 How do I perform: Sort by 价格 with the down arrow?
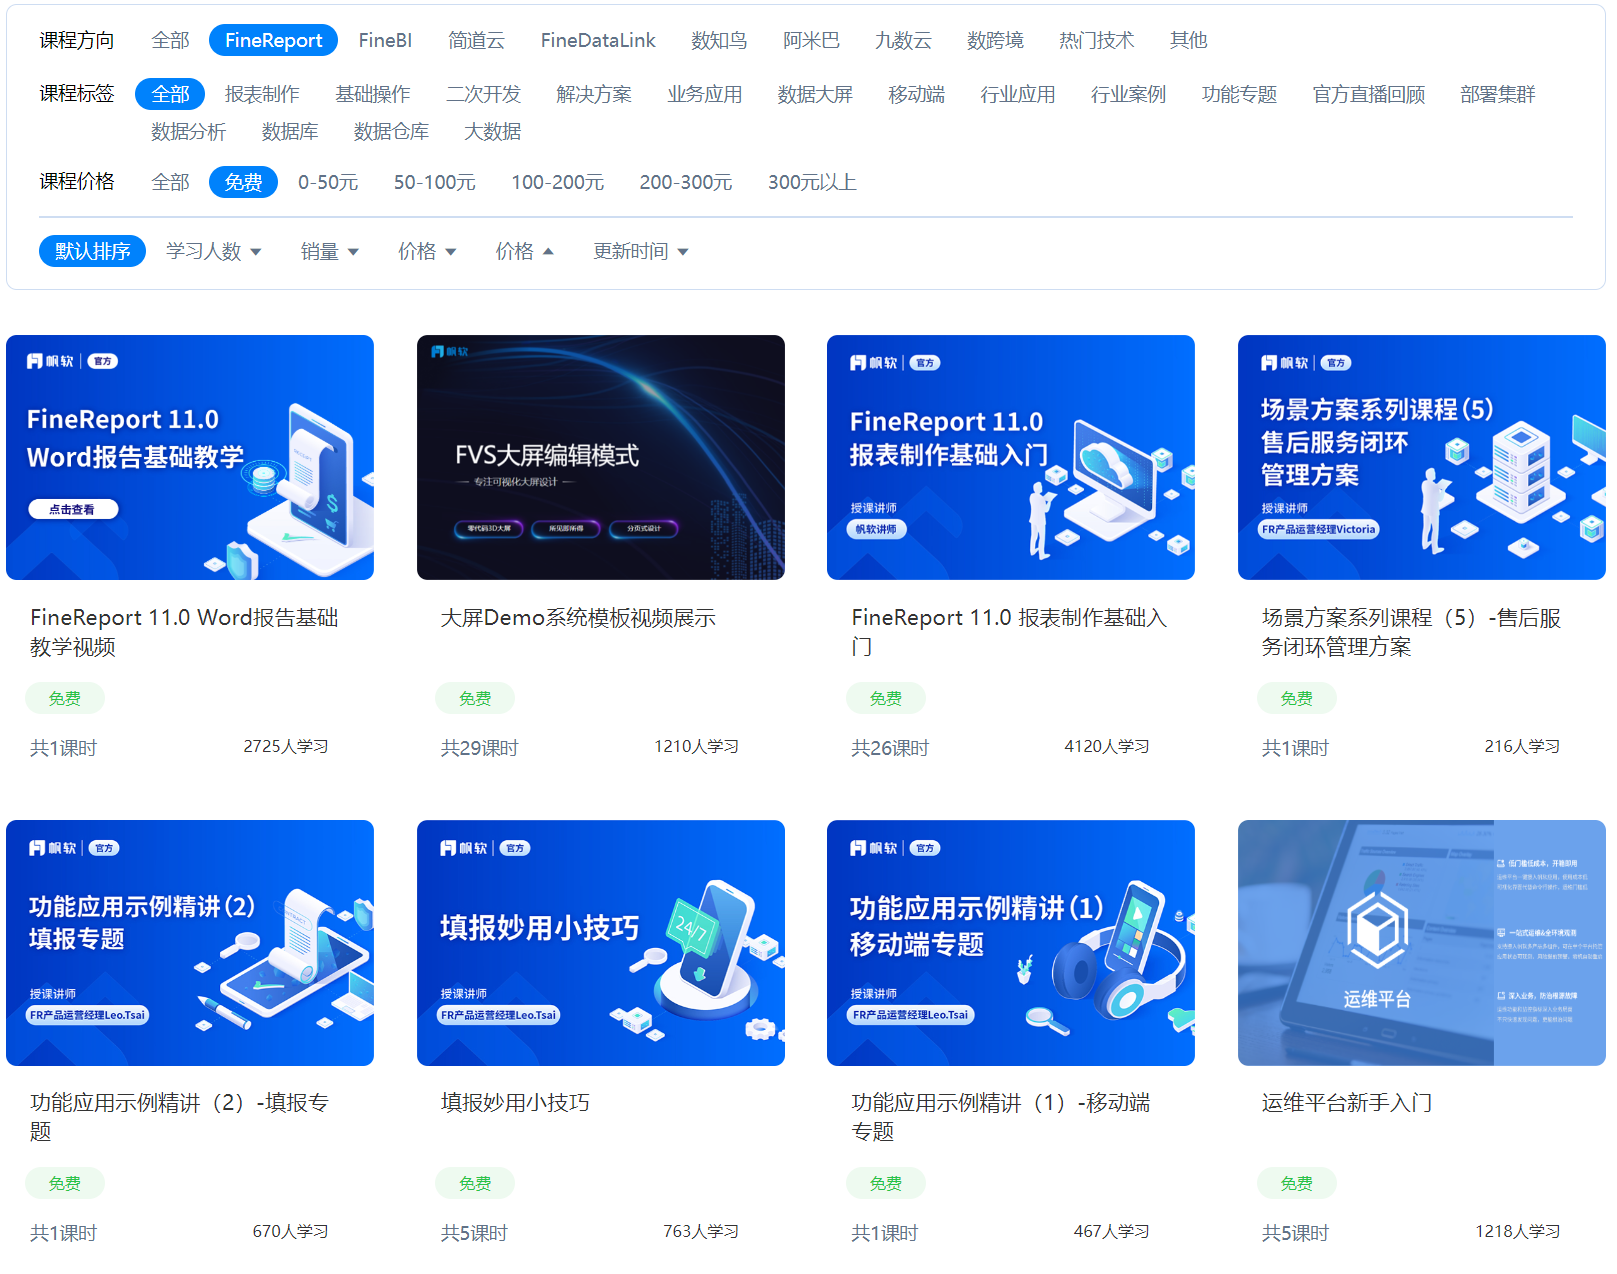coord(427,251)
